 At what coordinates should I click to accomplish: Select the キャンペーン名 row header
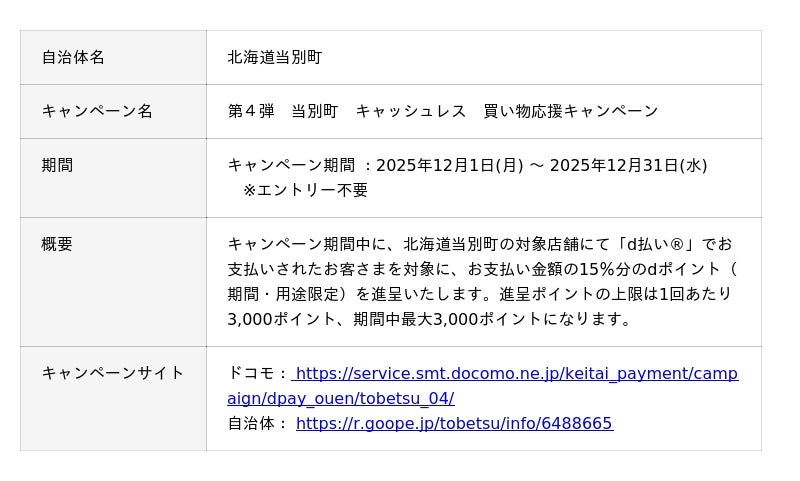(97, 111)
